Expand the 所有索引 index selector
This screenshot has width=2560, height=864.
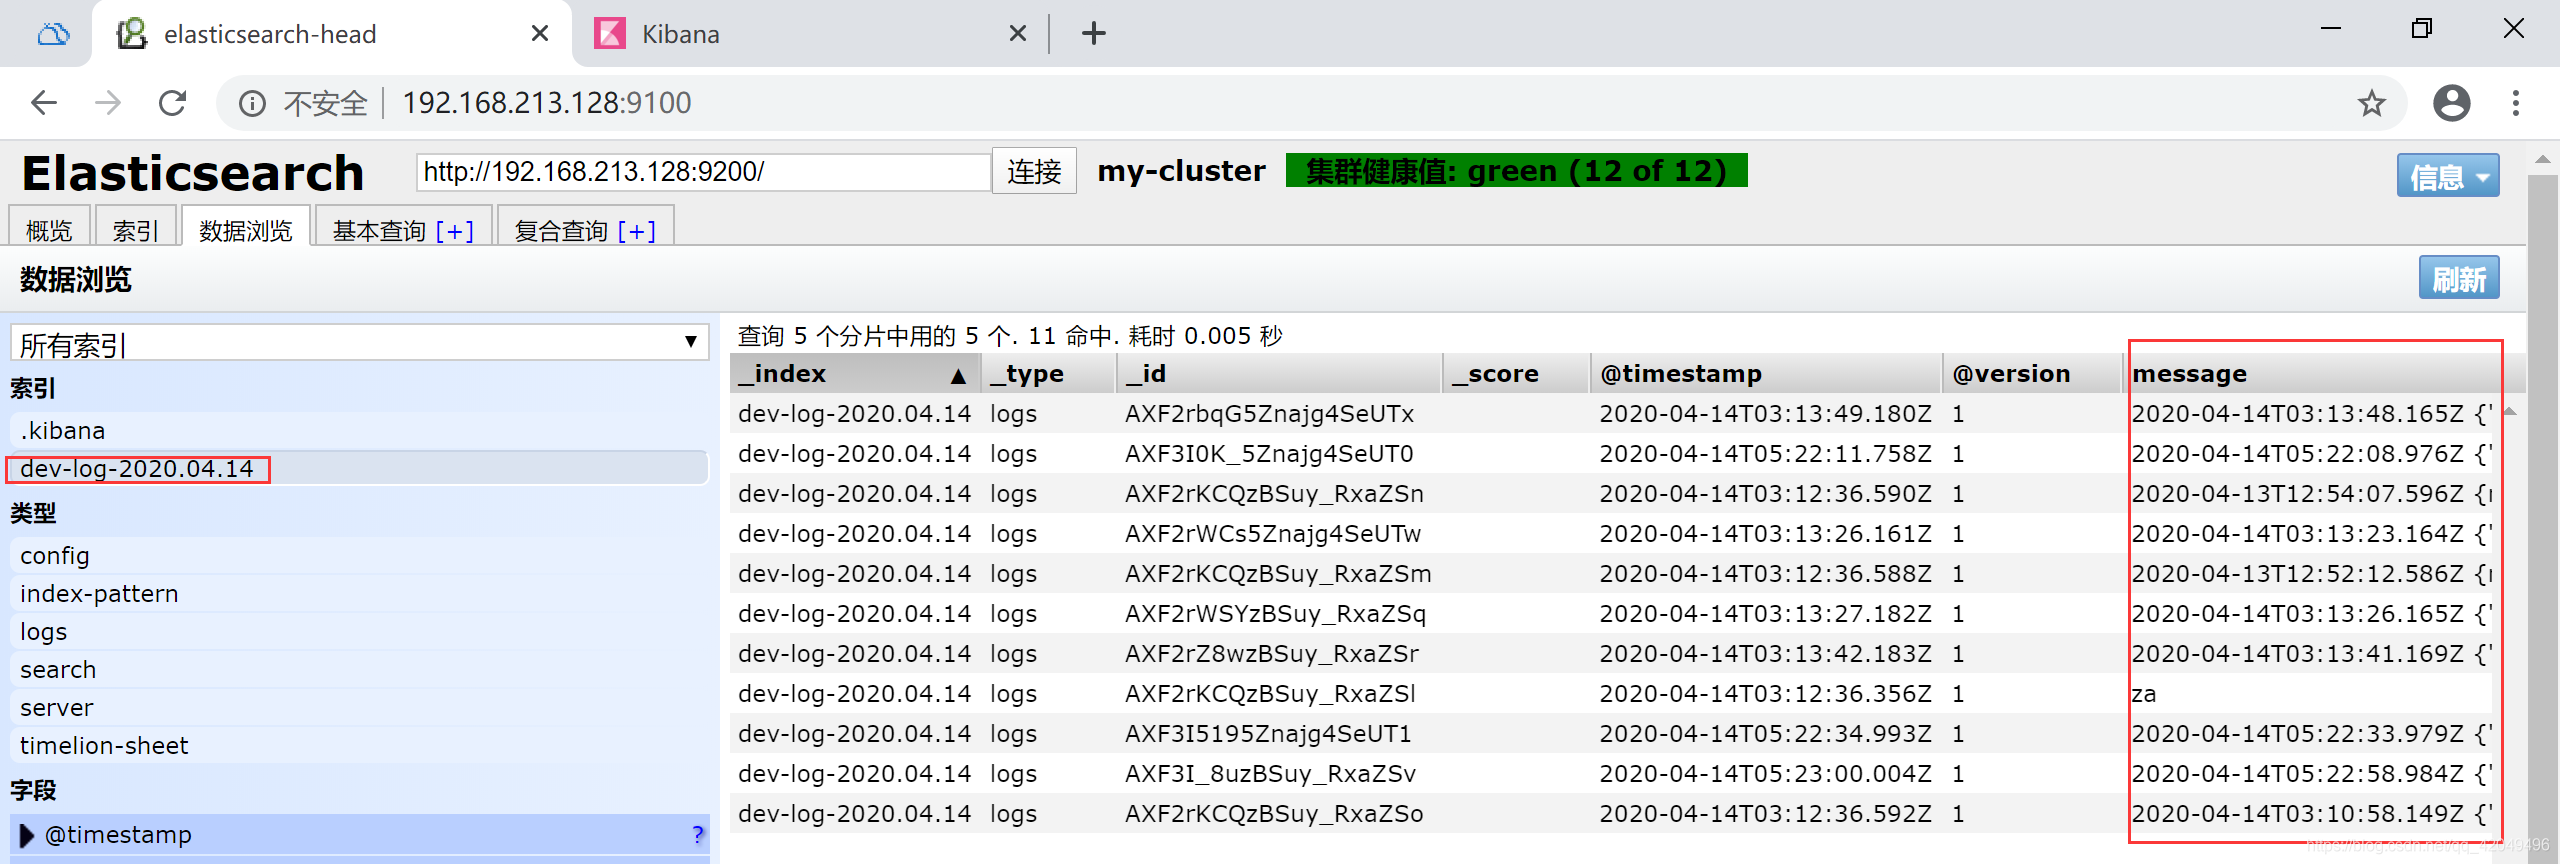coord(359,343)
